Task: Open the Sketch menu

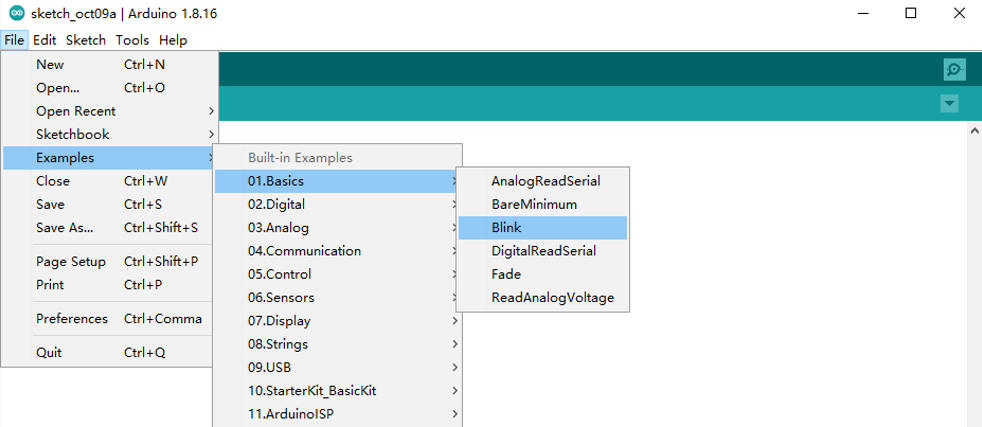Action: (x=86, y=40)
